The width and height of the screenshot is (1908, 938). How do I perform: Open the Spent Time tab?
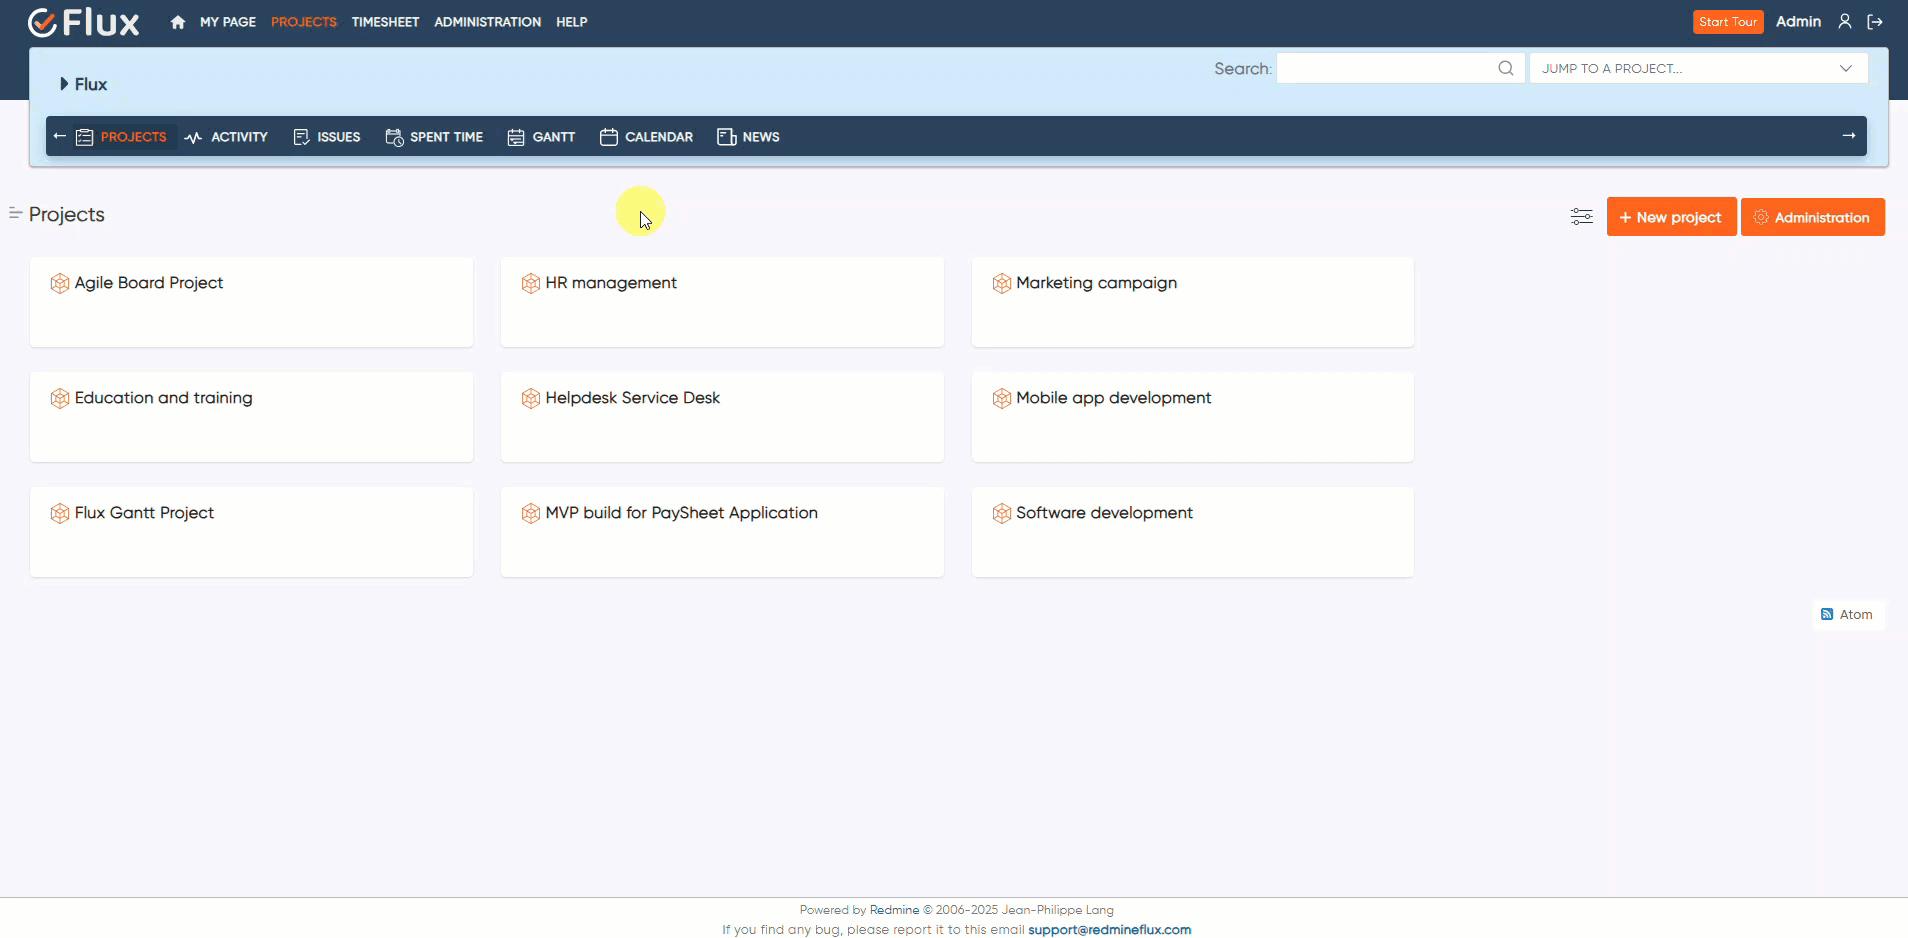point(434,137)
